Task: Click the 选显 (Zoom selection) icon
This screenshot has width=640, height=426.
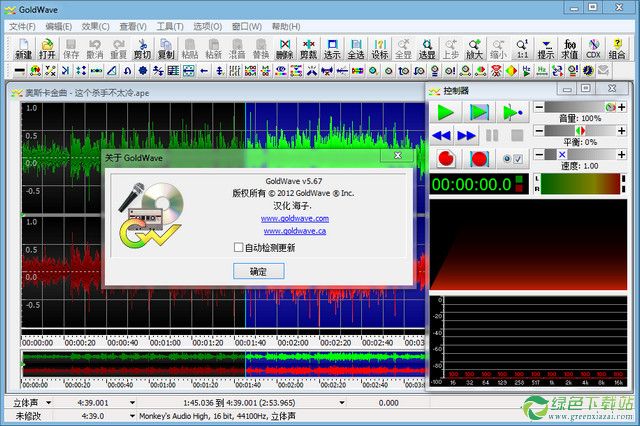Action: click(427, 49)
